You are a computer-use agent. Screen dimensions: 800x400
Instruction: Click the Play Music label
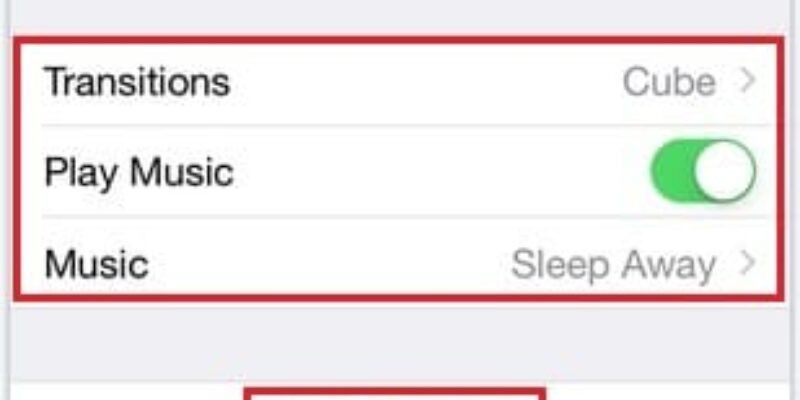(139, 173)
